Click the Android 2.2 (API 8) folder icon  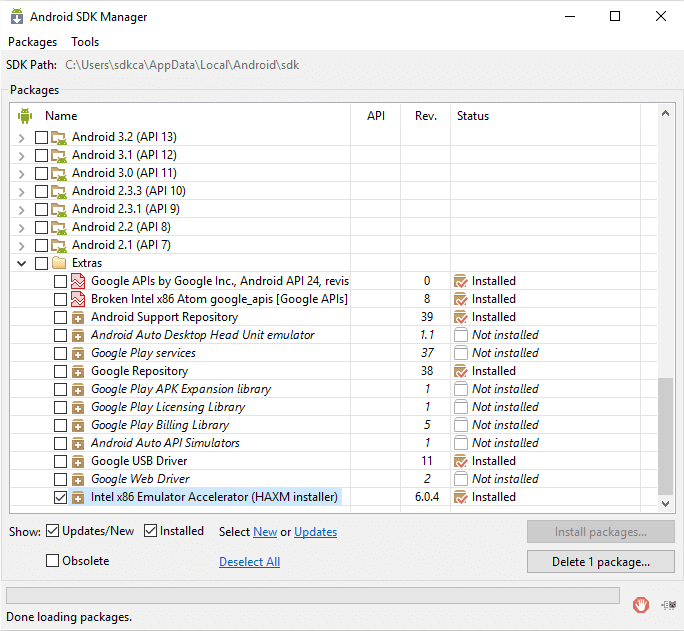pos(58,227)
